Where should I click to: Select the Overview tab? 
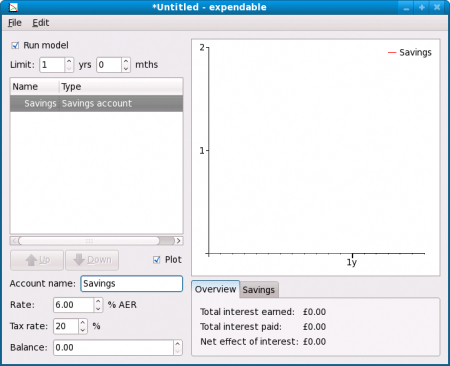[215, 289]
